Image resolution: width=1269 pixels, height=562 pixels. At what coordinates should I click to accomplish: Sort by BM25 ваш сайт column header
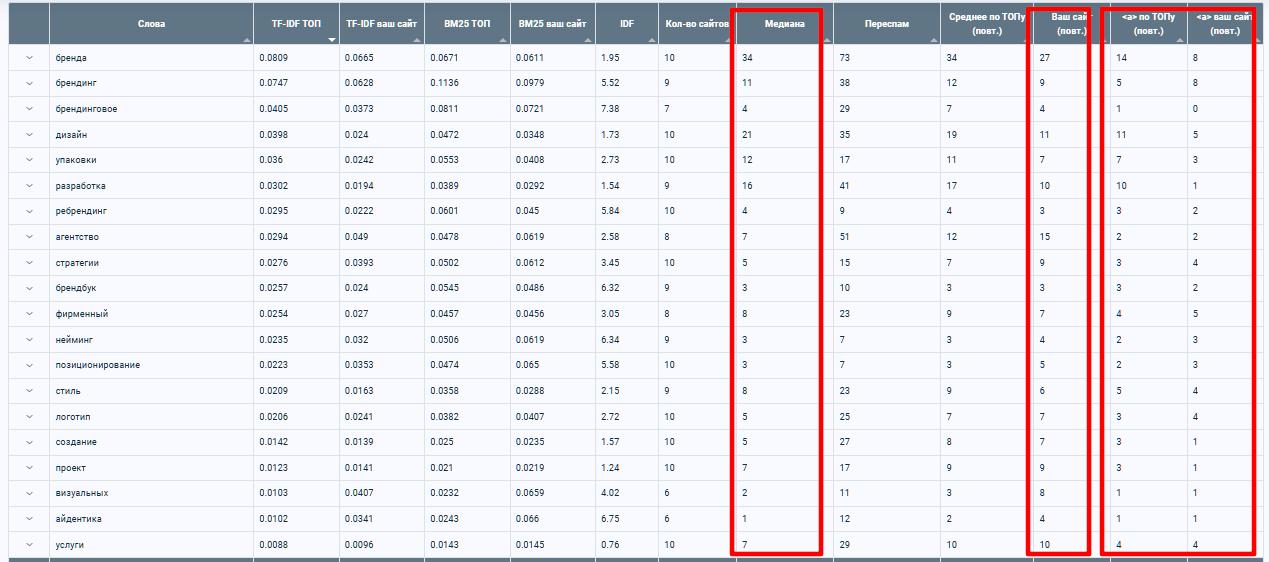552,23
